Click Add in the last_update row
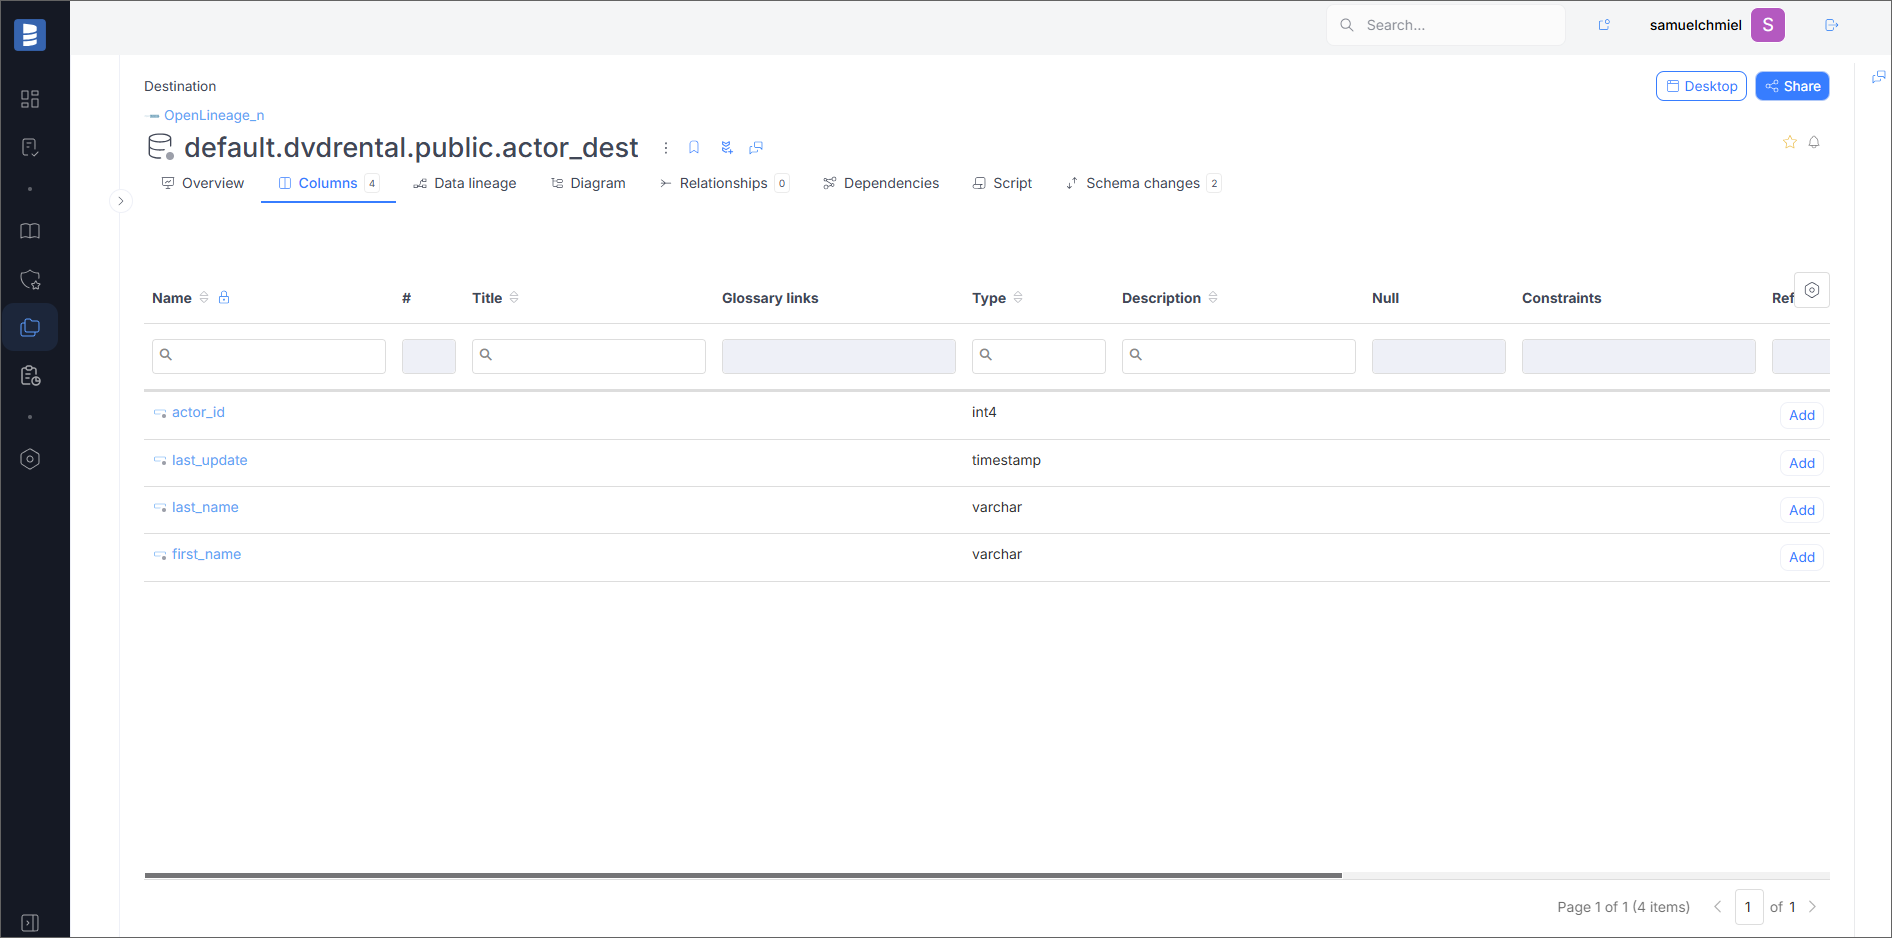The height and width of the screenshot is (938, 1892). pyautogui.click(x=1802, y=463)
